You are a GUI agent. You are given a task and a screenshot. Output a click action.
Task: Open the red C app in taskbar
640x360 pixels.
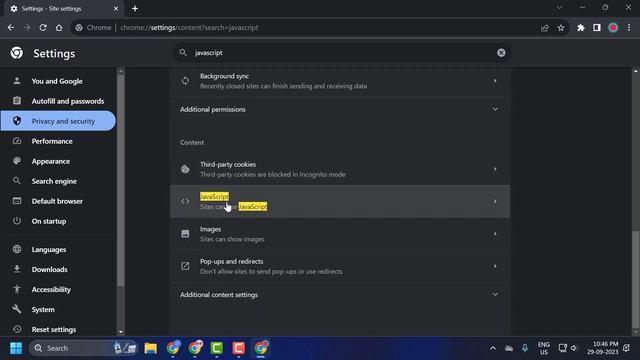click(239, 348)
